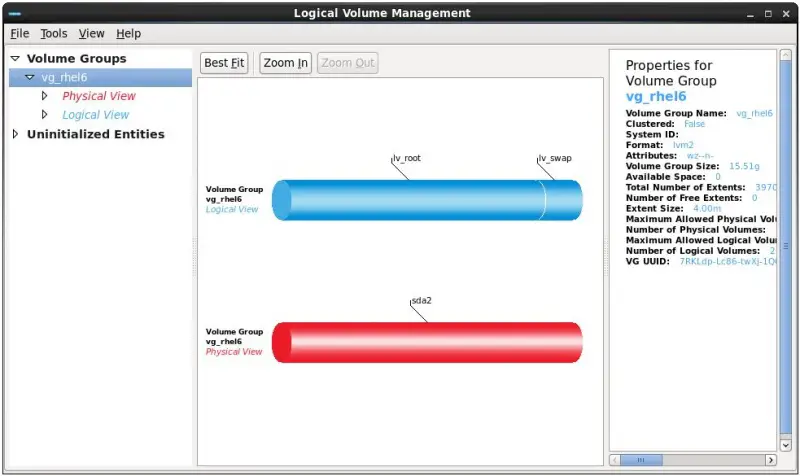The width and height of the screenshot is (800, 476).
Task: Expand the Physical View tree arrow
Action: tap(44, 97)
